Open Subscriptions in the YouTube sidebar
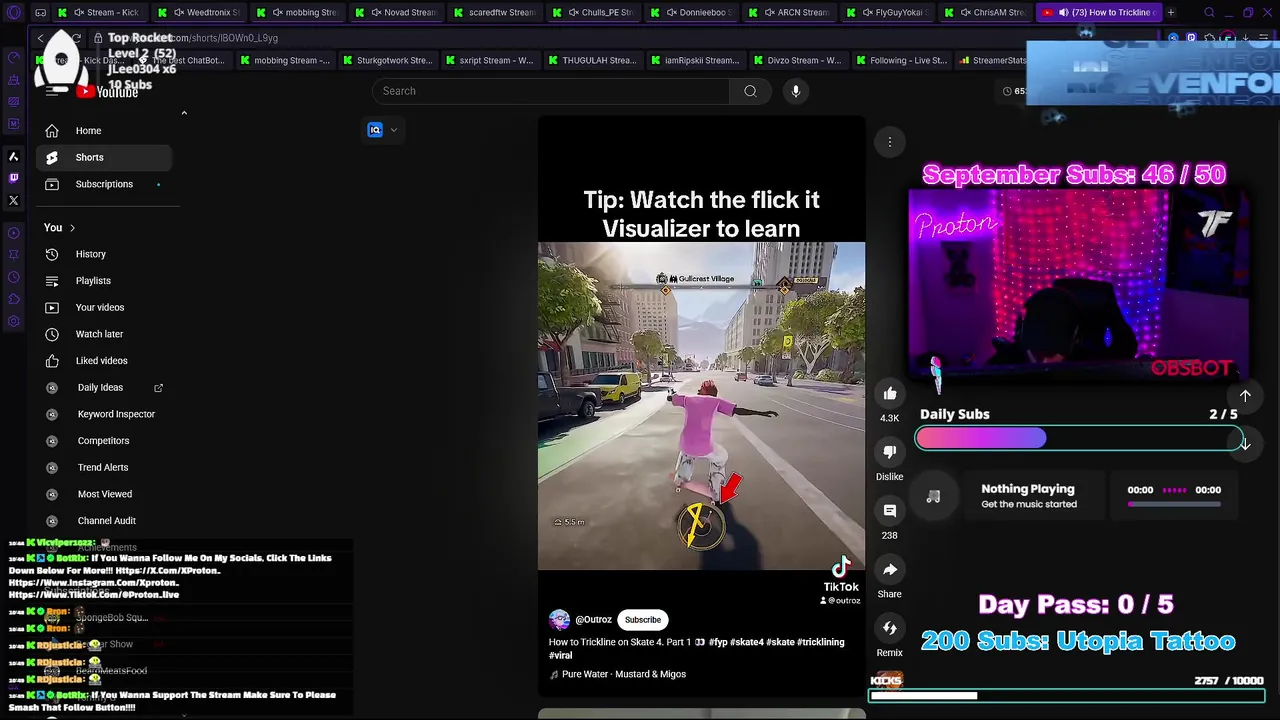1280x720 pixels. (104, 184)
